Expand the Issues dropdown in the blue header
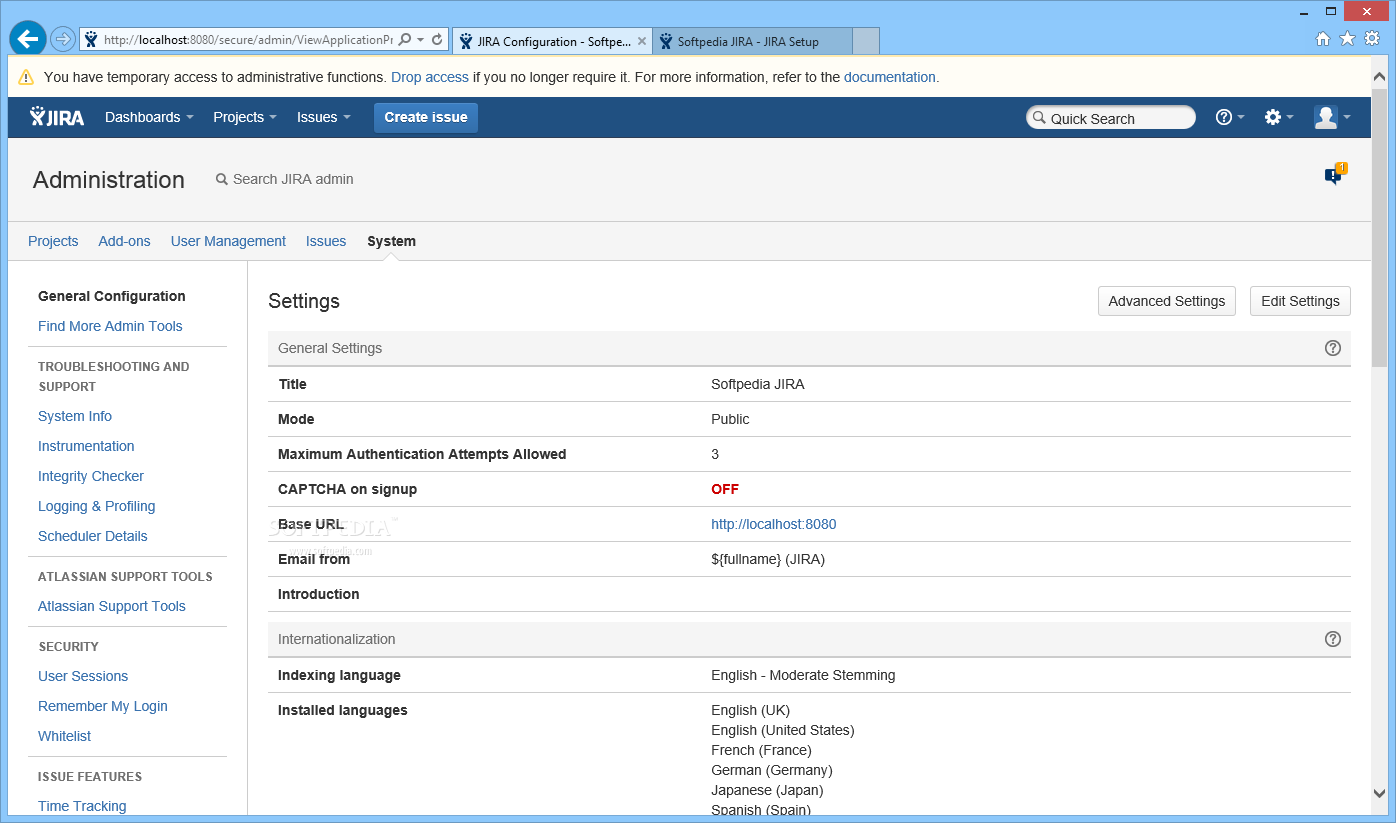This screenshot has height=823, width=1396. click(x=324, y=117)
